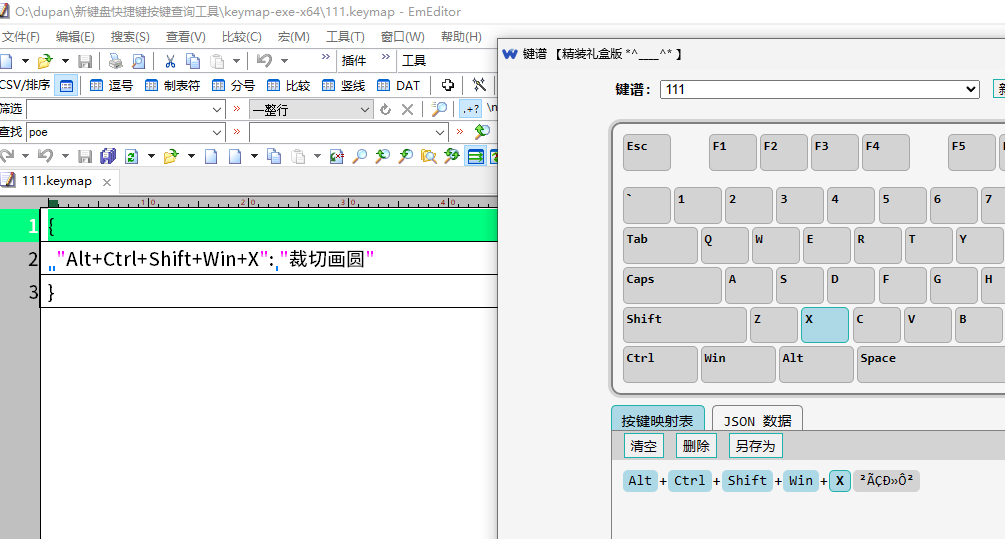
Task: Click the 清空 button
Action: [x=643, y=446]
